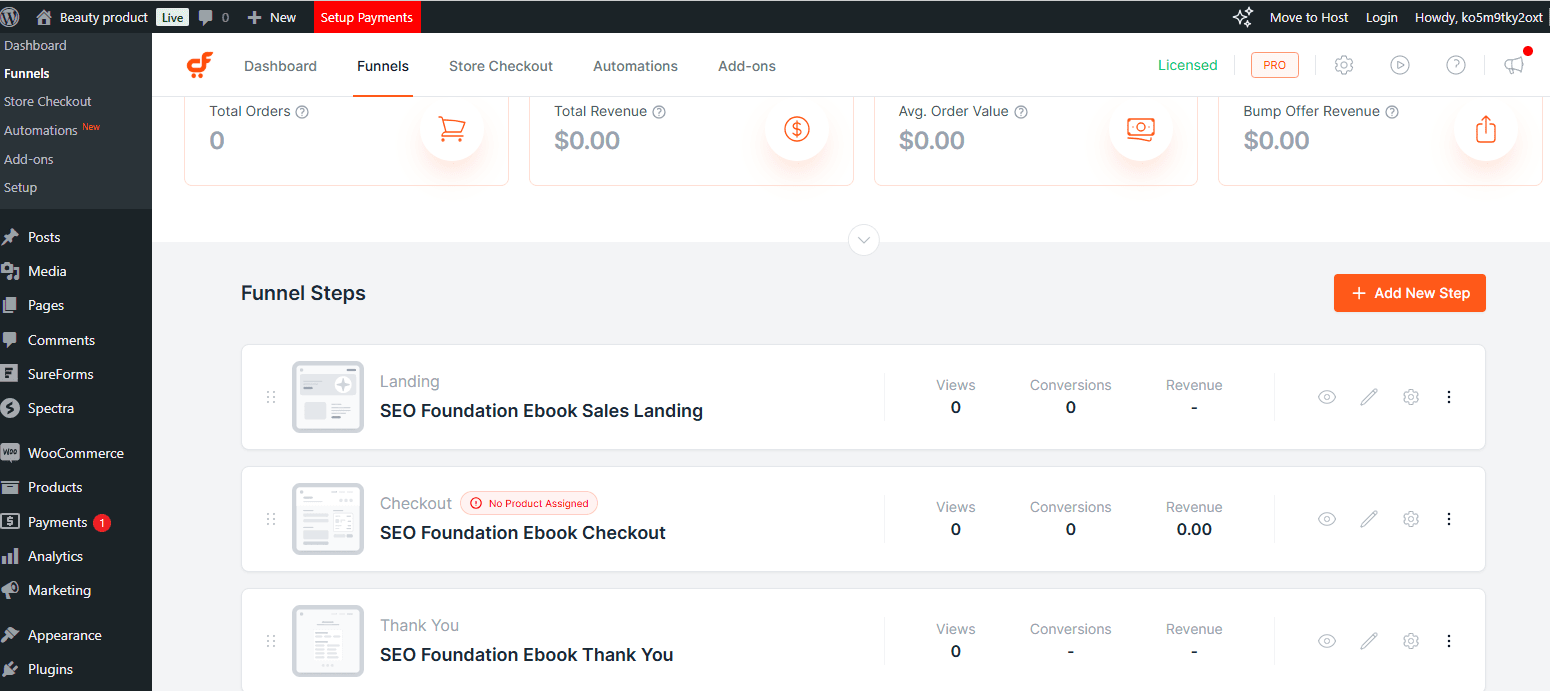Screen dimensions: 1550x691
Task: Click the Total Orders info tooltip icon
Action: pos(302,112)
